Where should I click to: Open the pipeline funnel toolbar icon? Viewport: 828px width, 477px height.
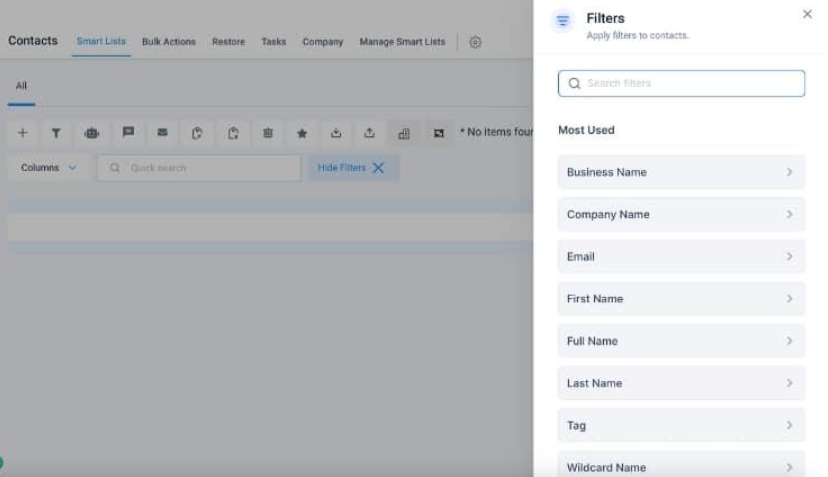56,133
